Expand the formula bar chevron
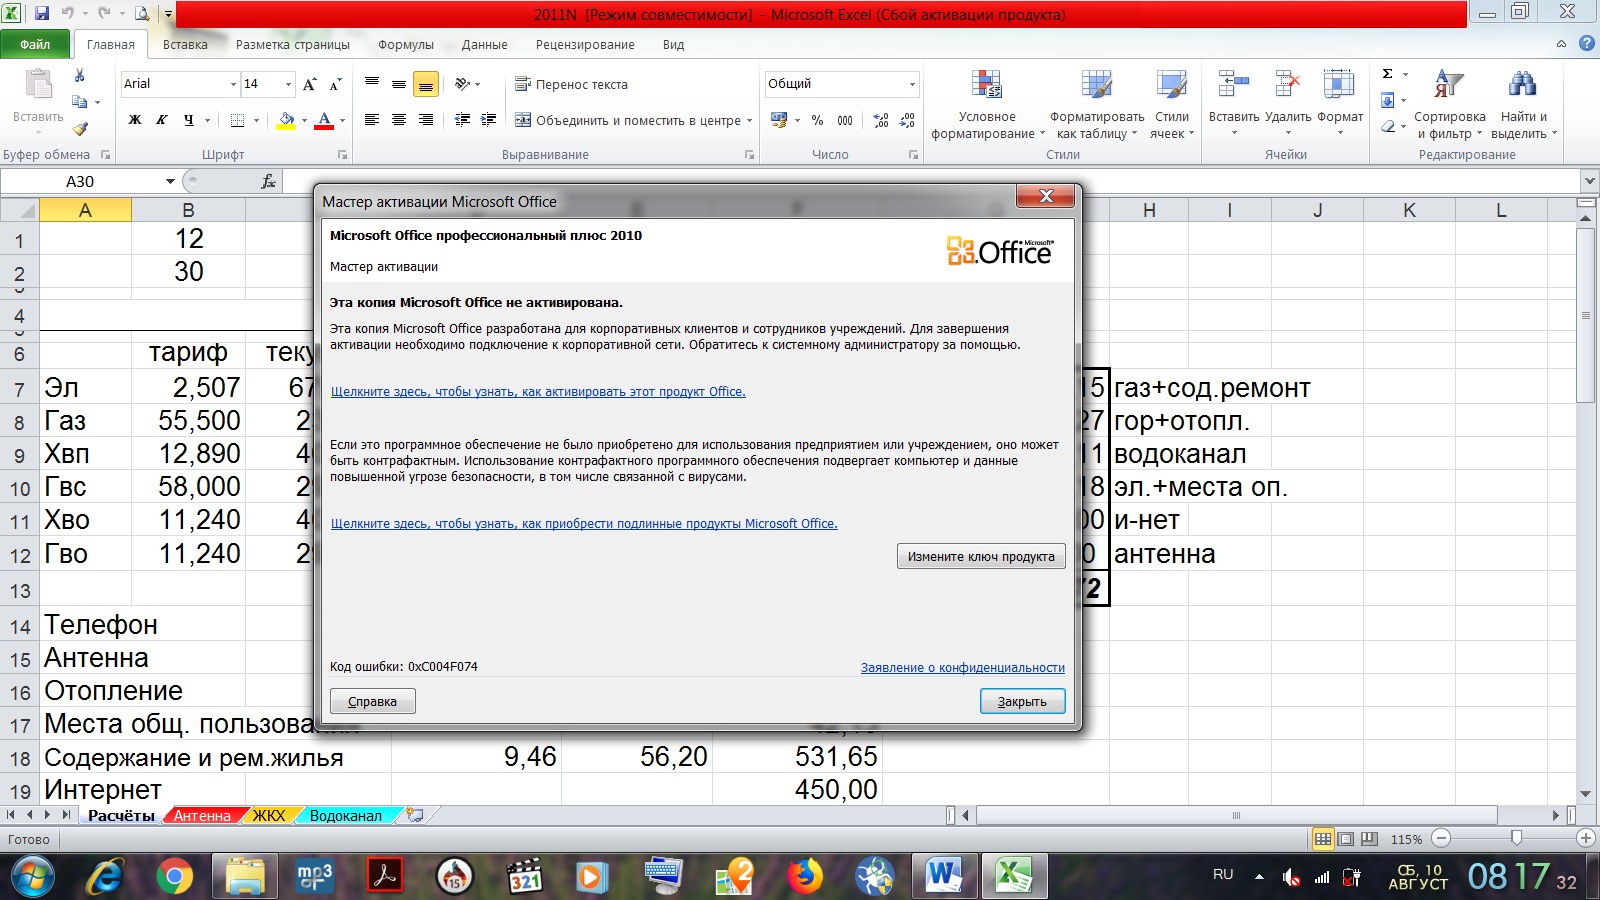 click(x=1589, y=181)
